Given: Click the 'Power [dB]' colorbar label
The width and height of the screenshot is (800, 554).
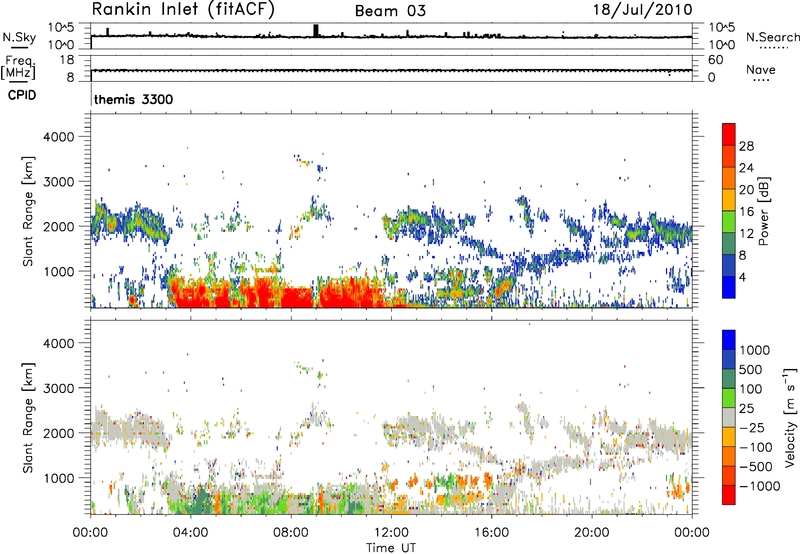Looking at the screenshot, I should tap(763, 211).
